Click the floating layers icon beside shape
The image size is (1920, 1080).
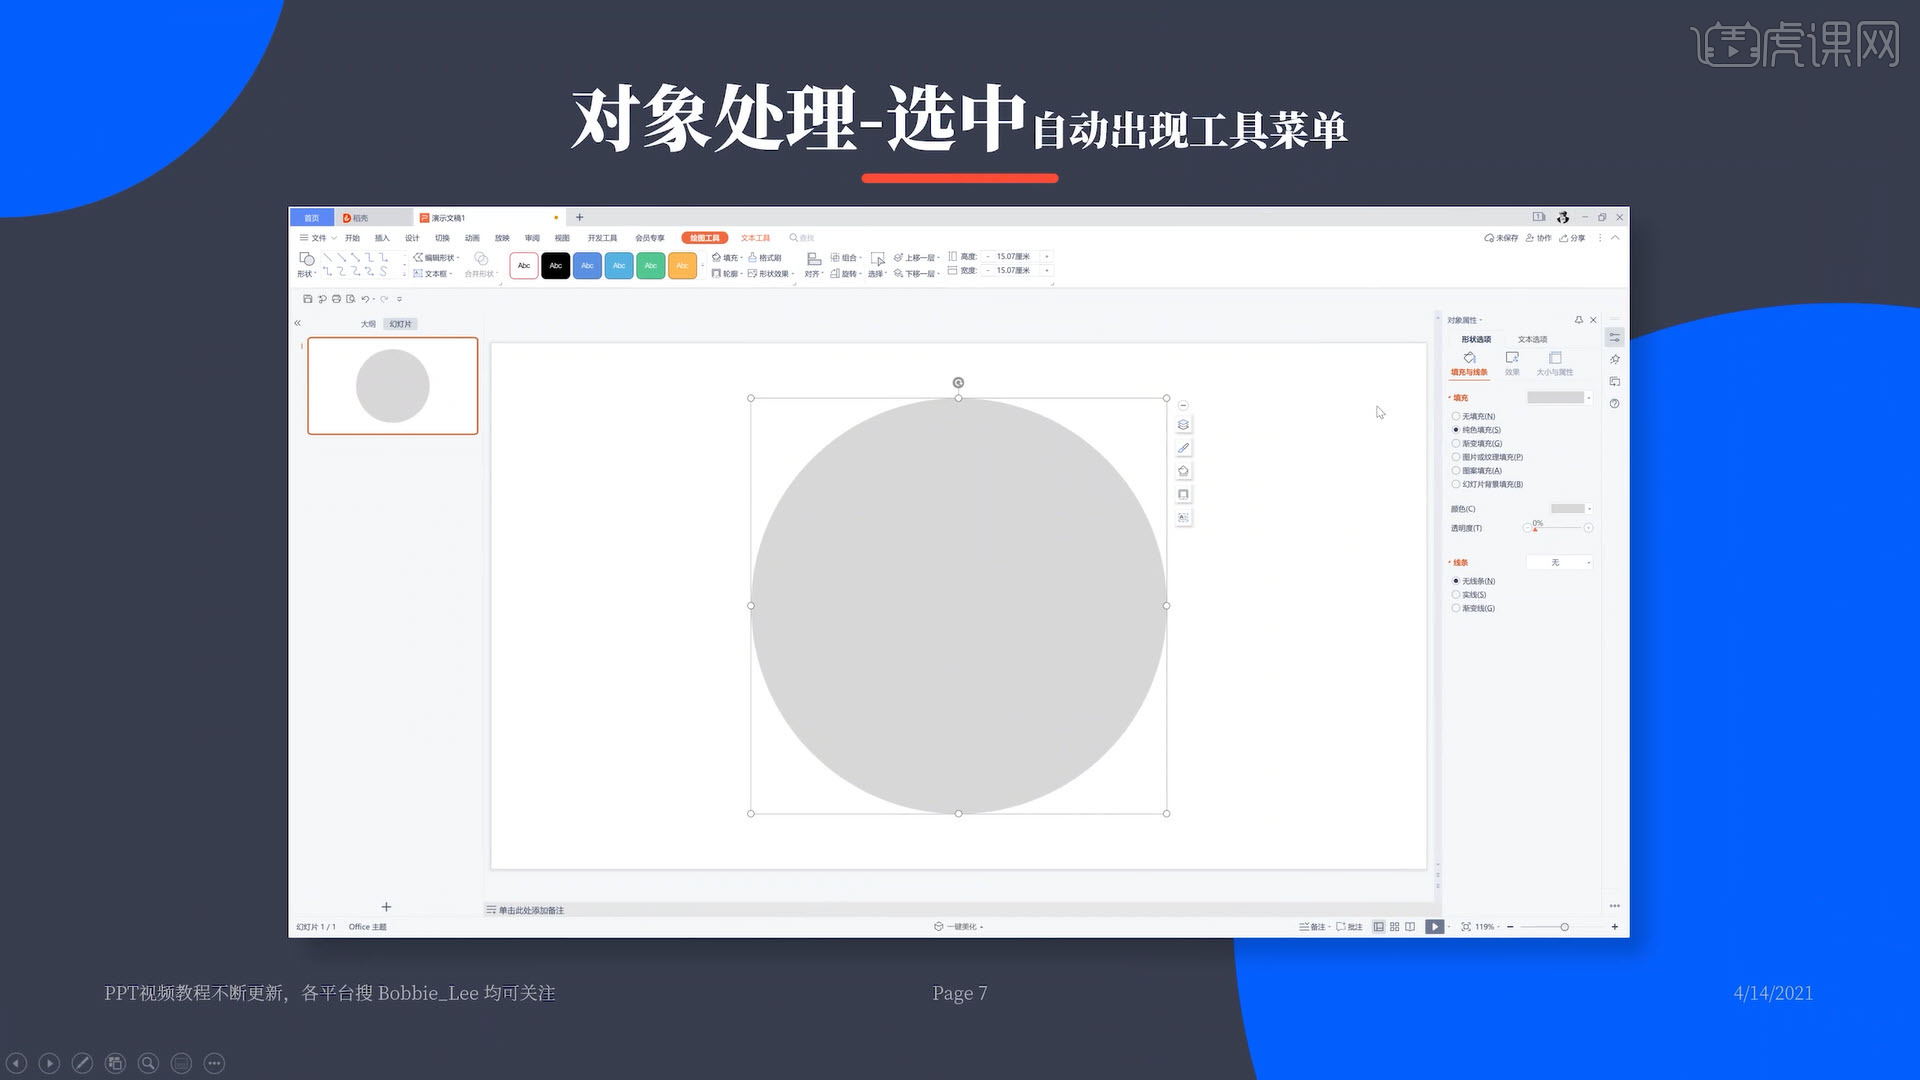pyautogui.click(x=1183, y=425)
